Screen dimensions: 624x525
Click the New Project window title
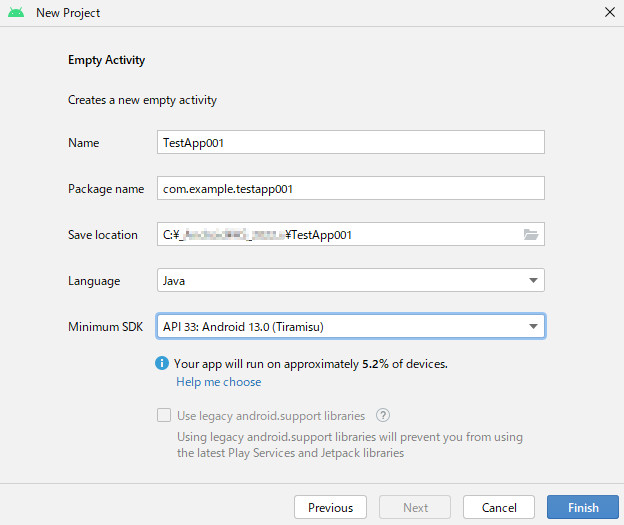point(68,13)
